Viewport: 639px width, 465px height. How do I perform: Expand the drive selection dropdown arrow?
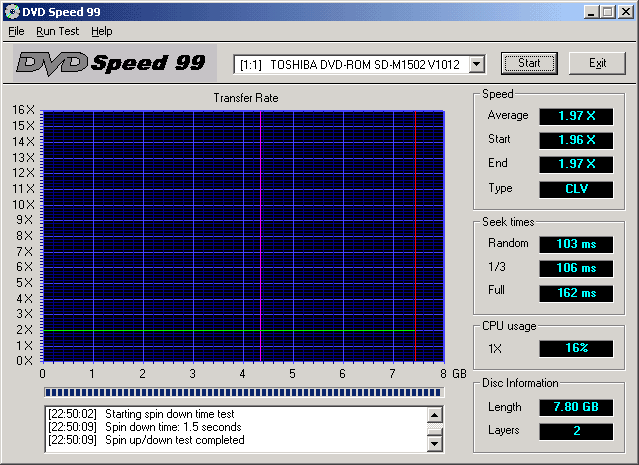tap(476, 64)
